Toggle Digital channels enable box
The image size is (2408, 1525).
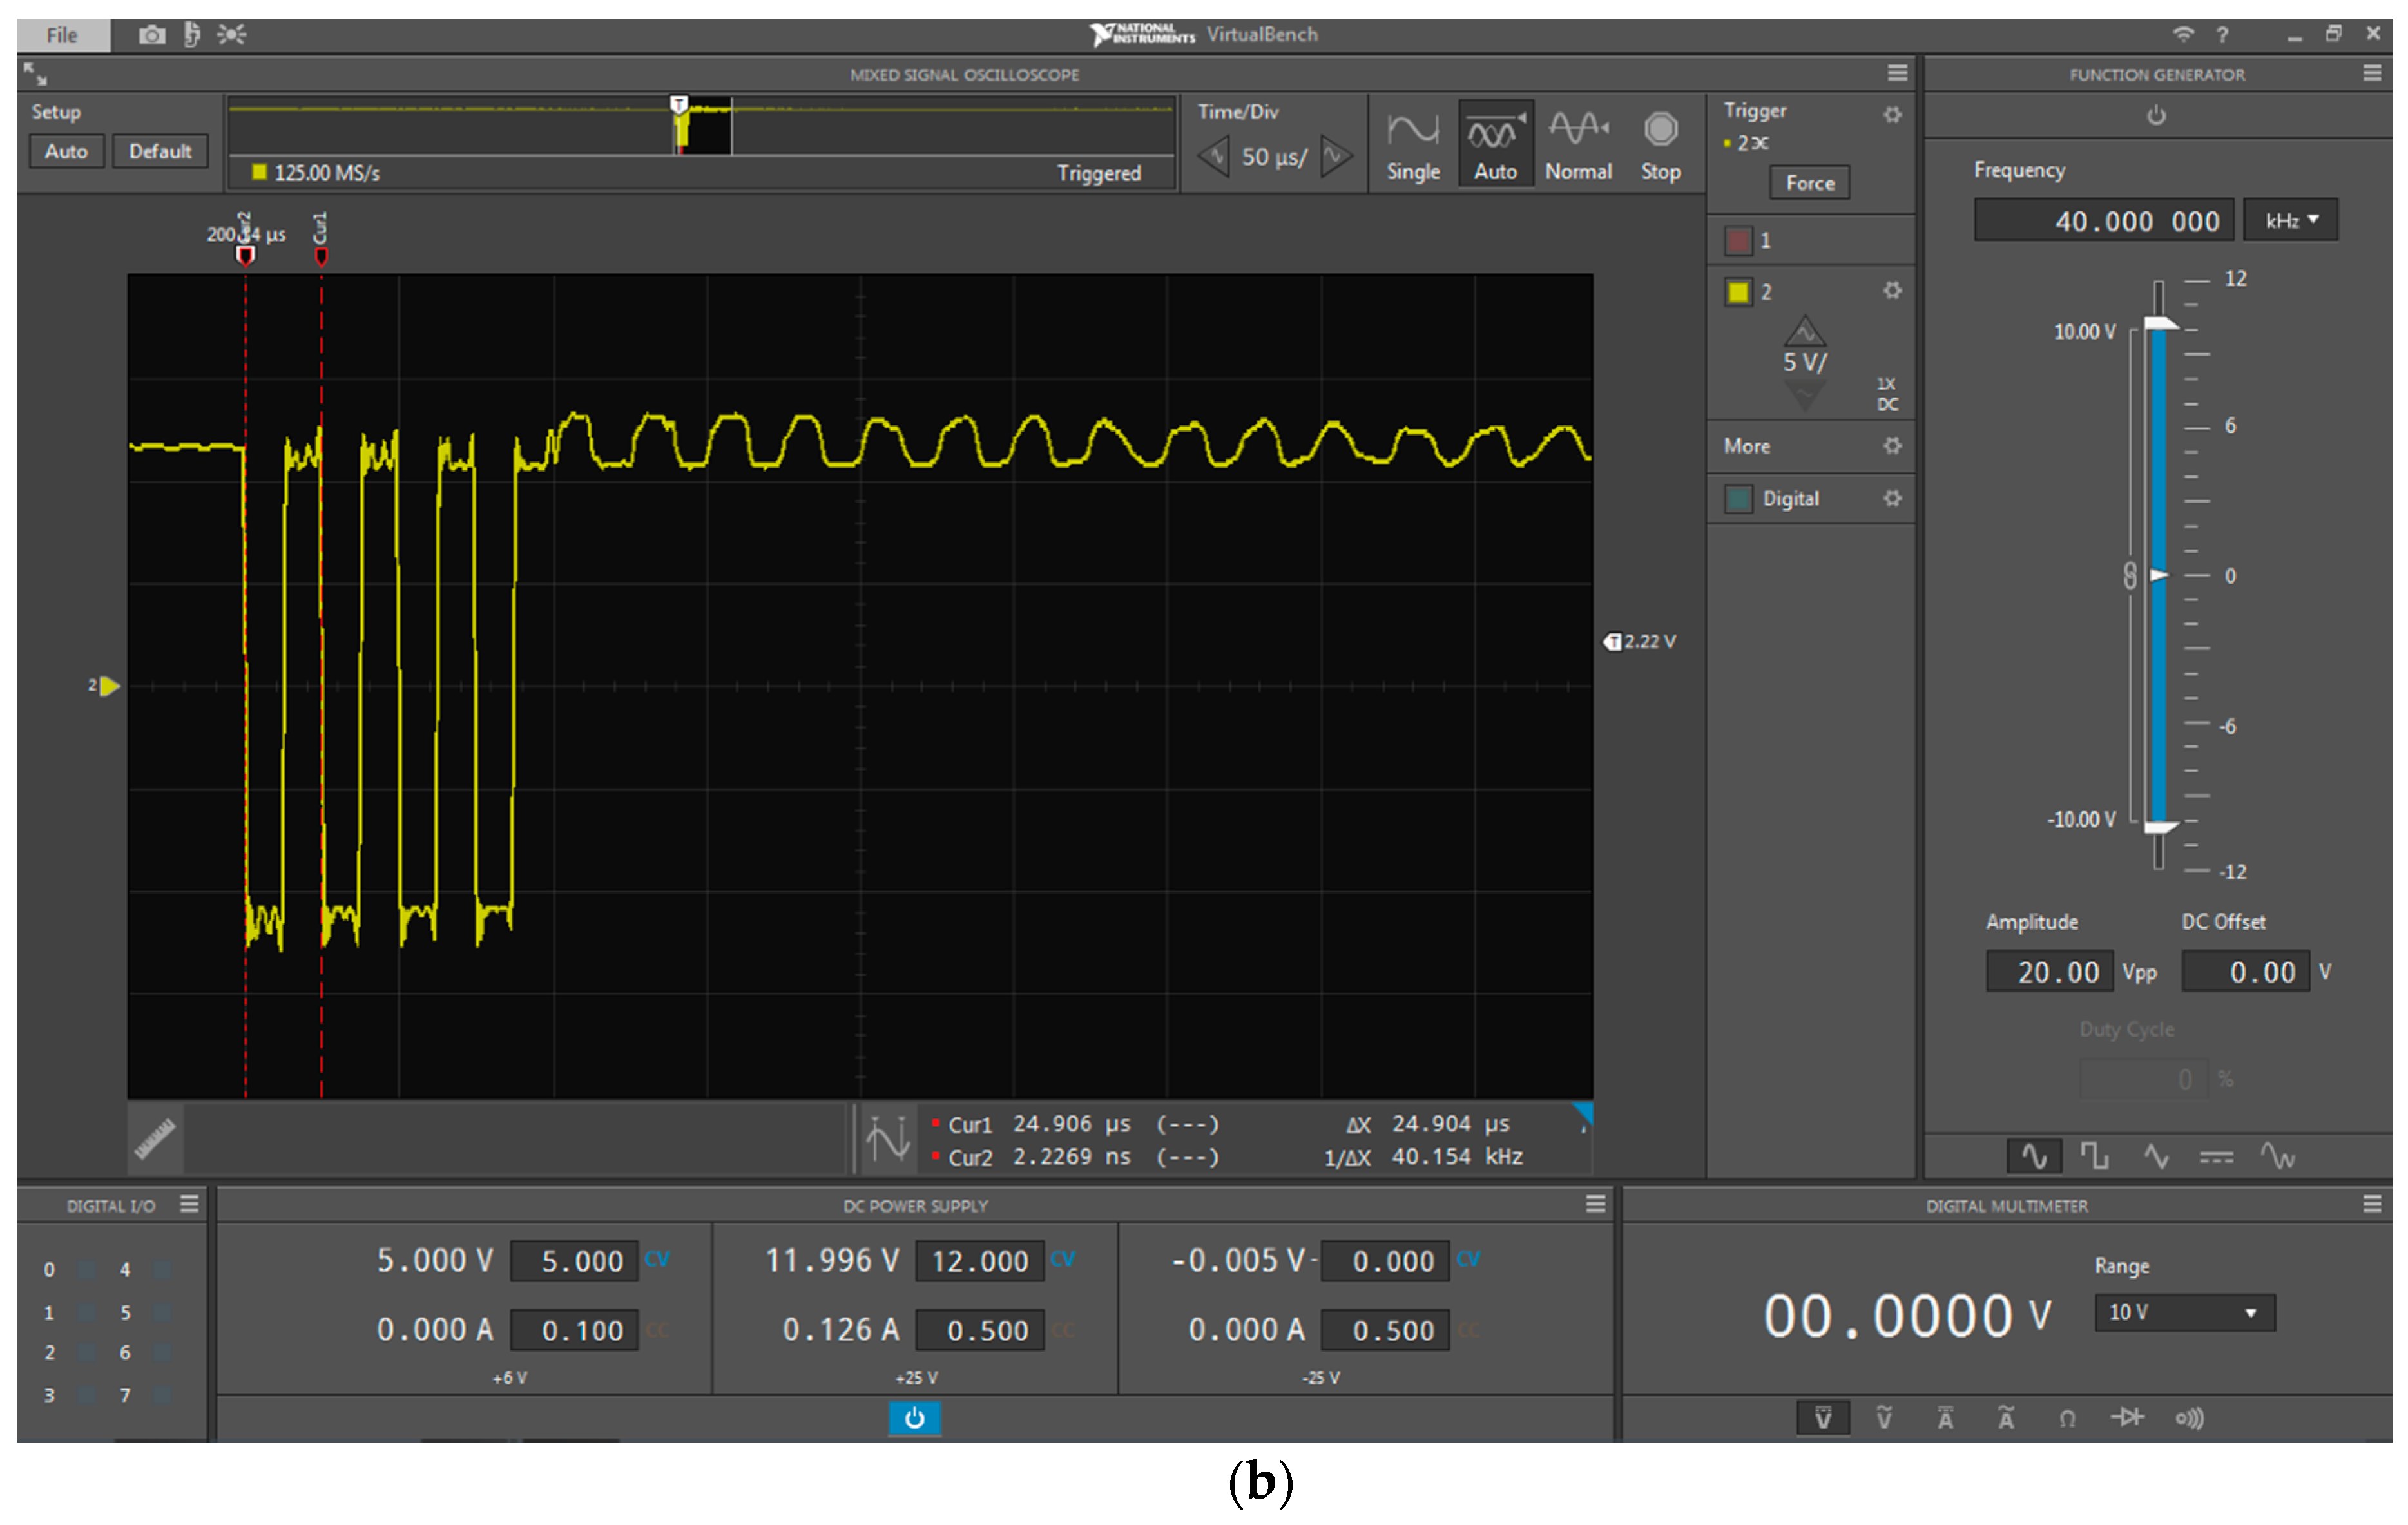[x=1738, y=498]
